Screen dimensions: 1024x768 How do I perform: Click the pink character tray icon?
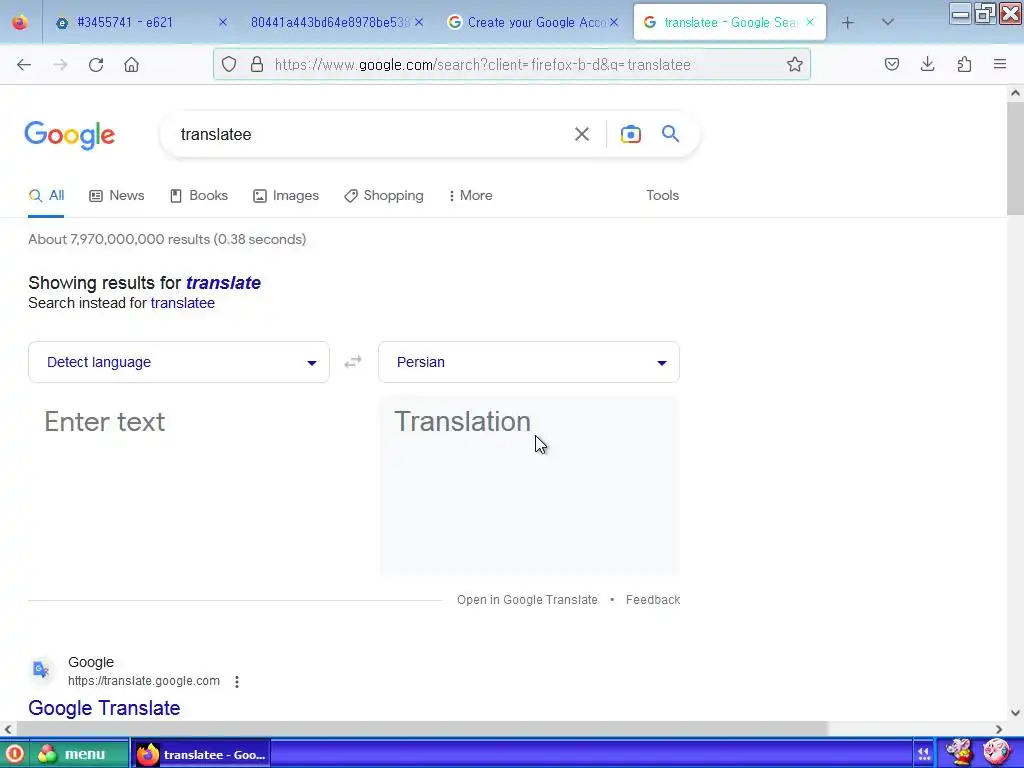[x=995, y=752]
